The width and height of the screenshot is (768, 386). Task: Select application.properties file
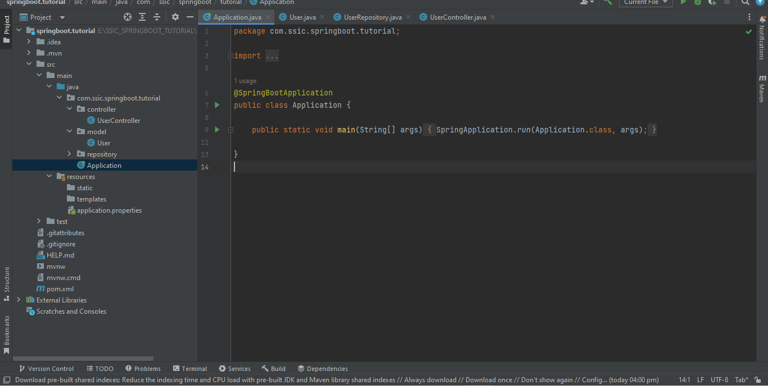(x=109, y=211)
